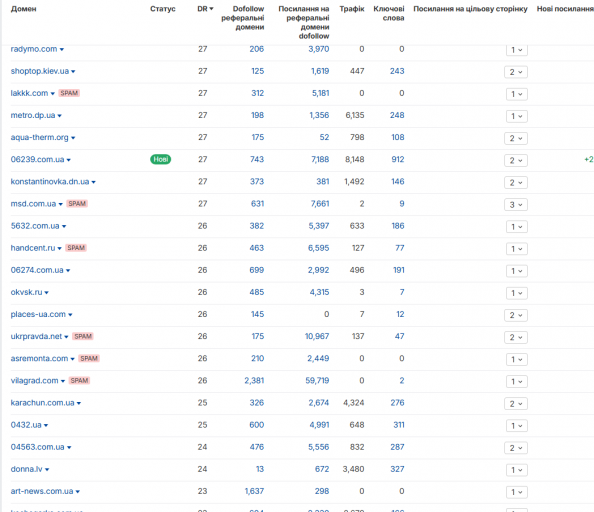This screenshot has width=594, height=512.
Task: Open dofollow domains count 2,381 for vilagrad.com
Action: point(254,381)
